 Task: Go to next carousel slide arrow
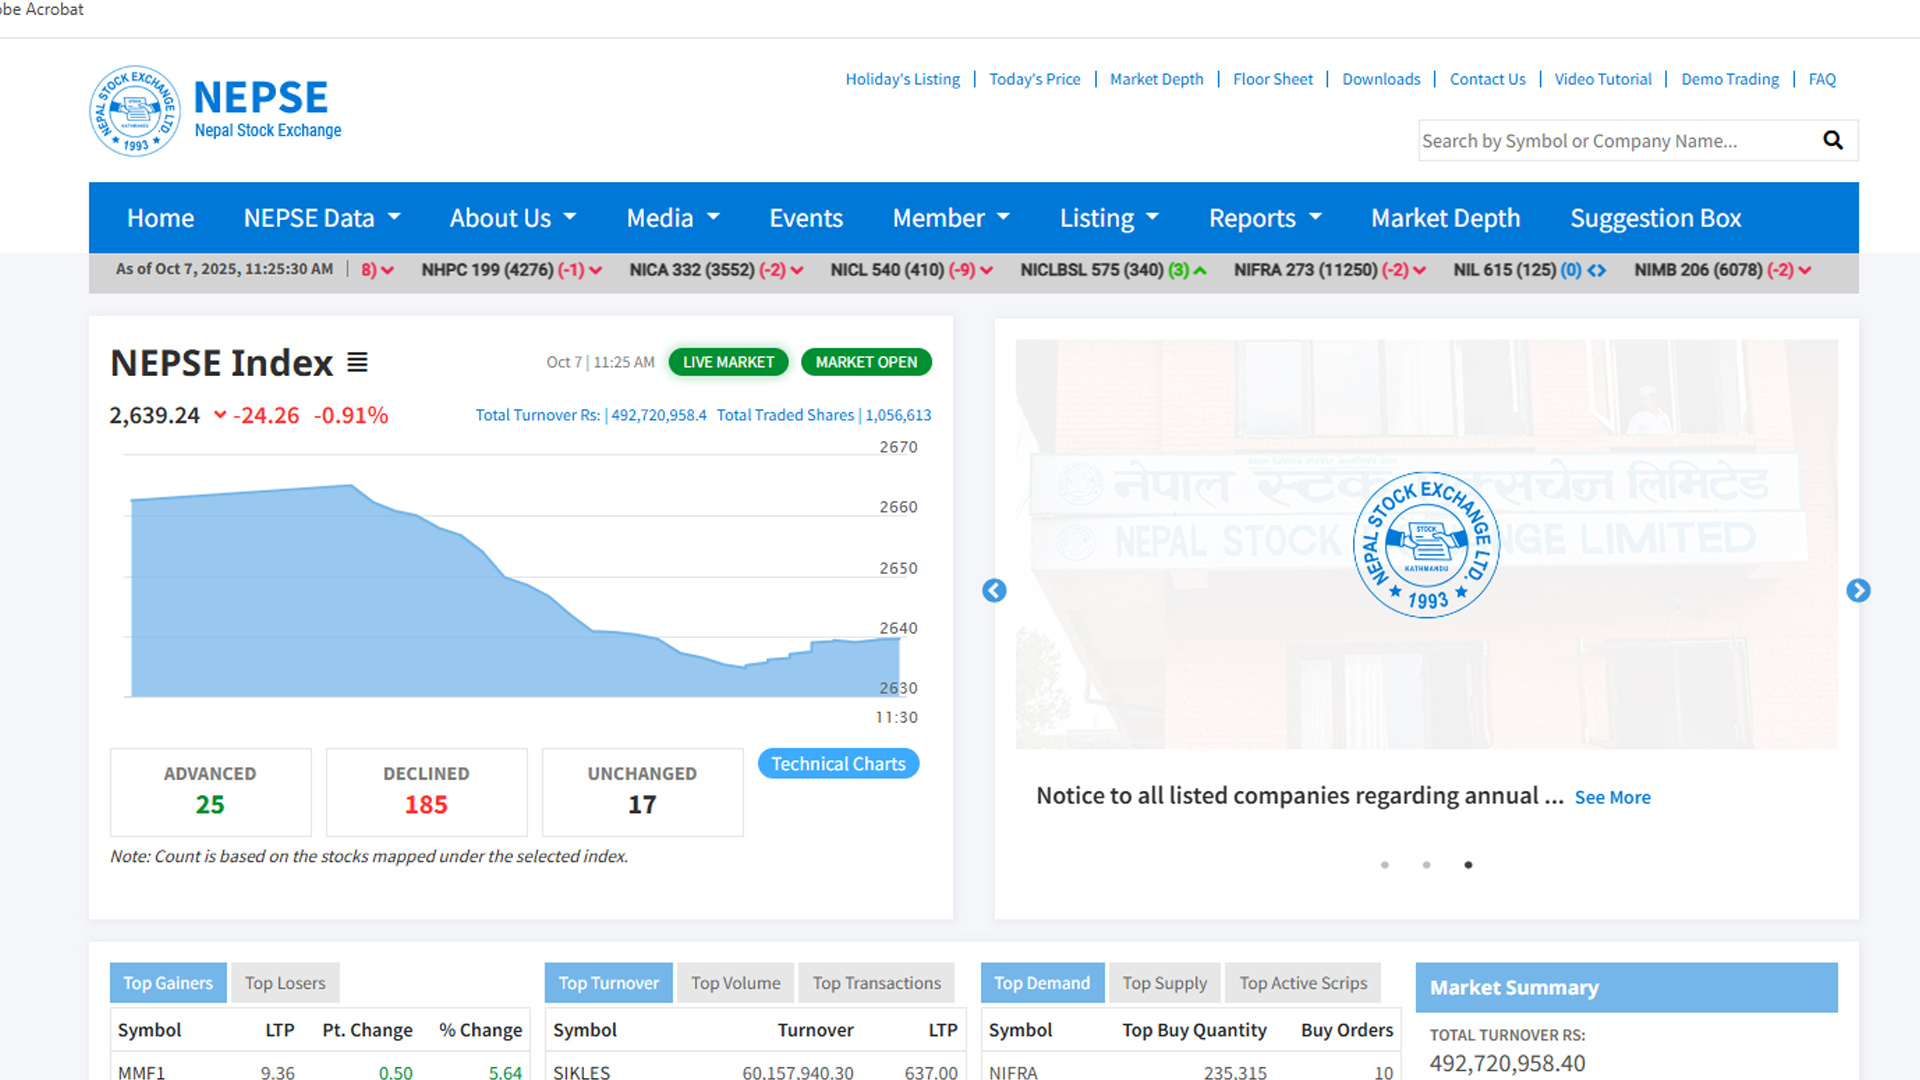(x=1858, y=591)
